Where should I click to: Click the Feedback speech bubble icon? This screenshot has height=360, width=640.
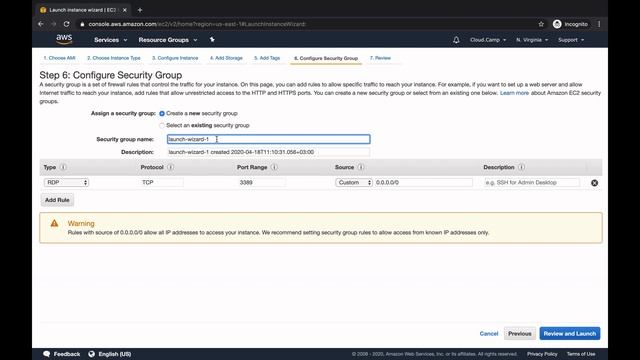[47, 354]
